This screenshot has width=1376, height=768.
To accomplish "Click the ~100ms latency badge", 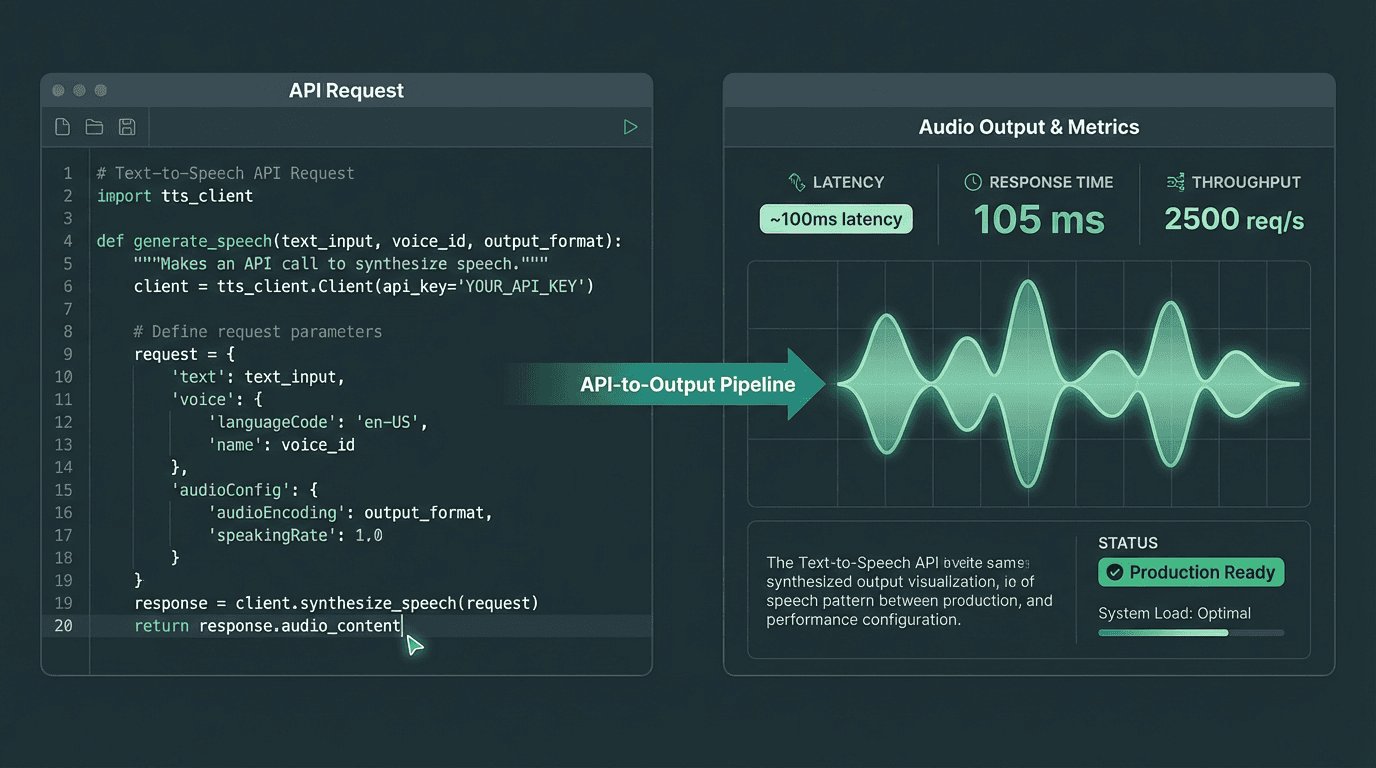I will 837,219.
